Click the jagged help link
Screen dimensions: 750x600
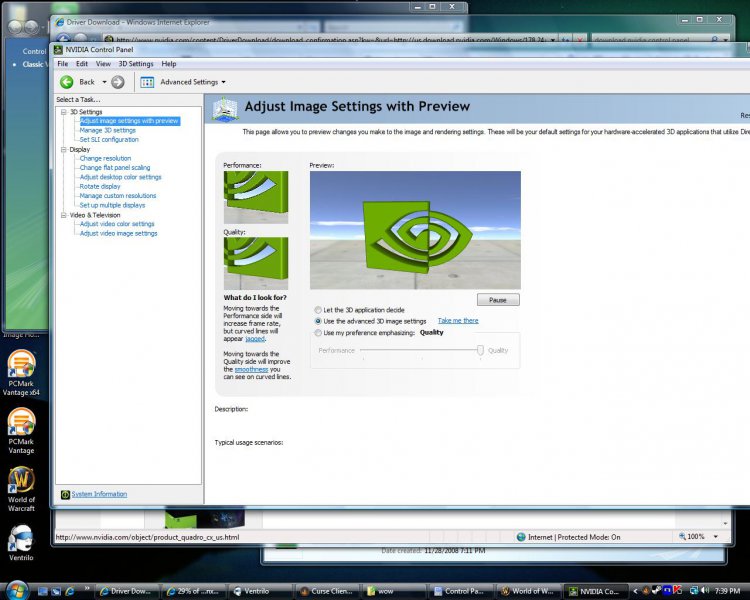[255, 339]
